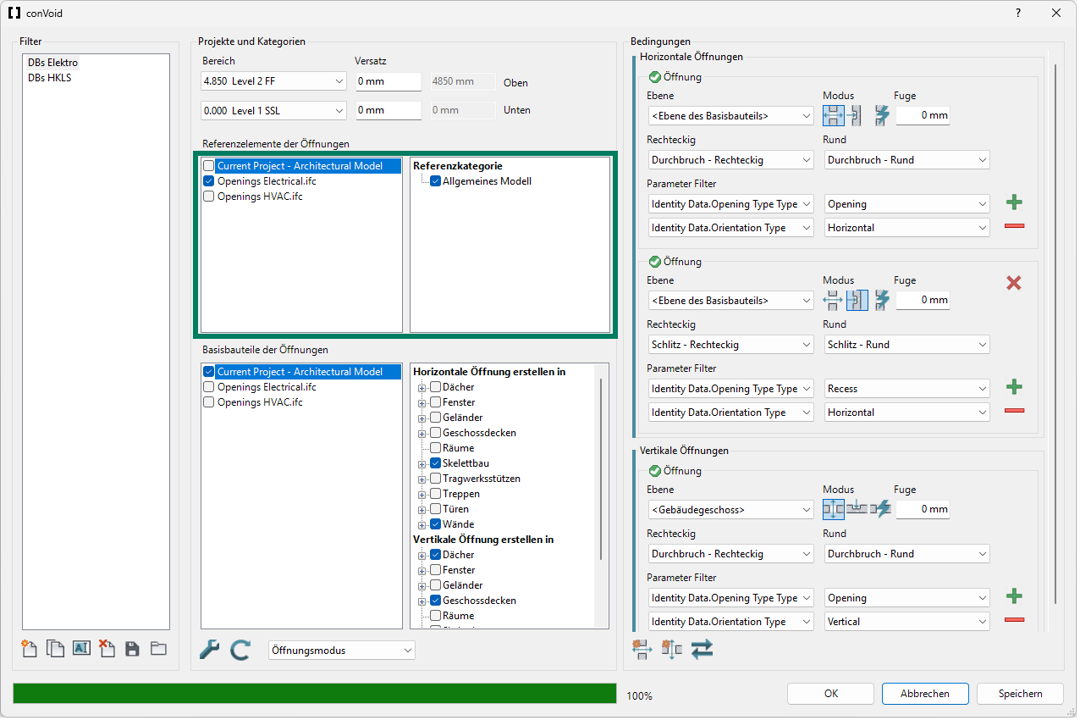The image size is (1080, 720).
Task: Duplicate the selected filter using the copy icon
Action: (x=55, y=649)
